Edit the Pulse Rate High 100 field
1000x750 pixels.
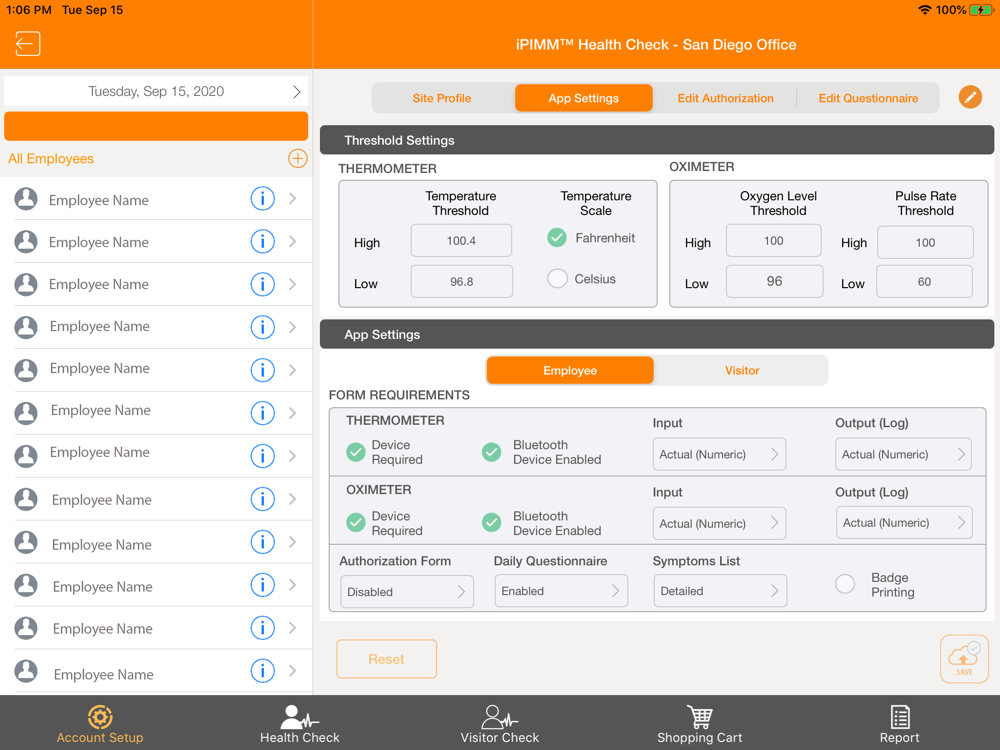(x=925, y=242)
